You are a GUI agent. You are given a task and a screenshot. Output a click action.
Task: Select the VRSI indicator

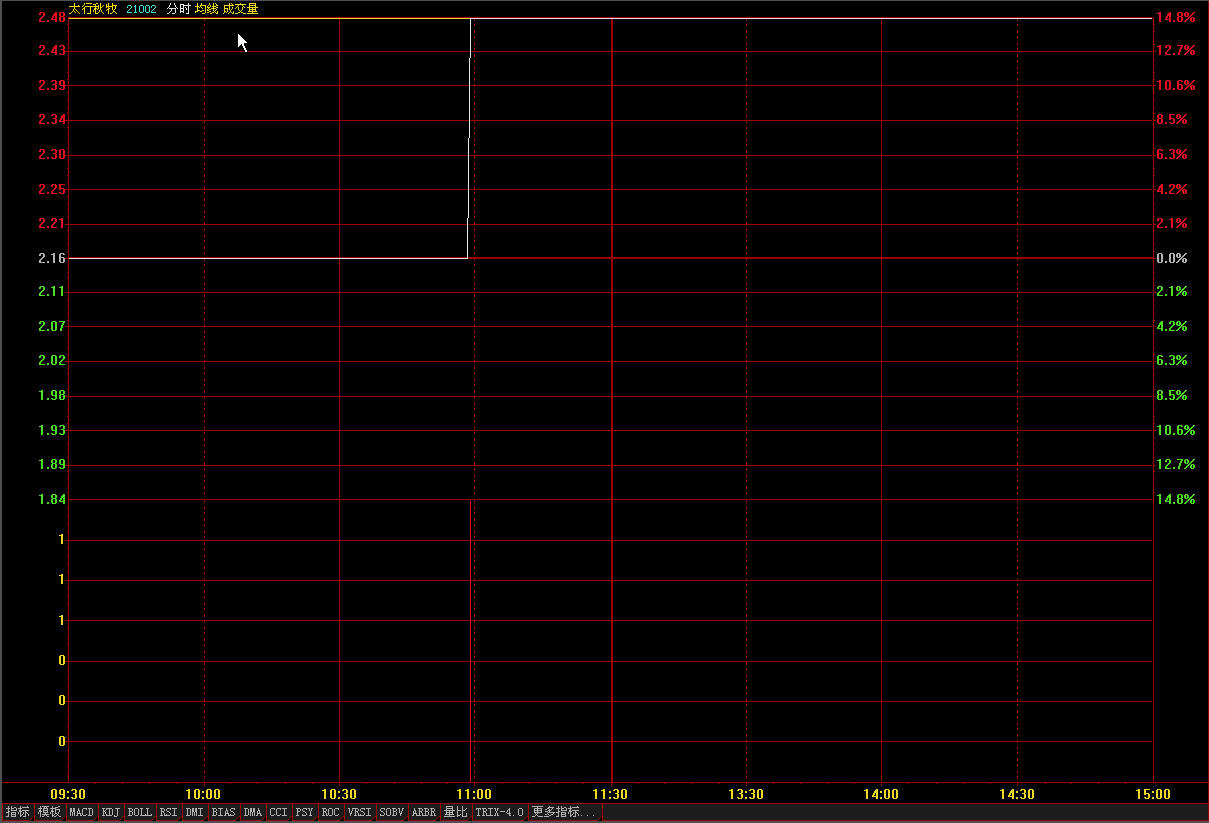[x=360, y=812]
